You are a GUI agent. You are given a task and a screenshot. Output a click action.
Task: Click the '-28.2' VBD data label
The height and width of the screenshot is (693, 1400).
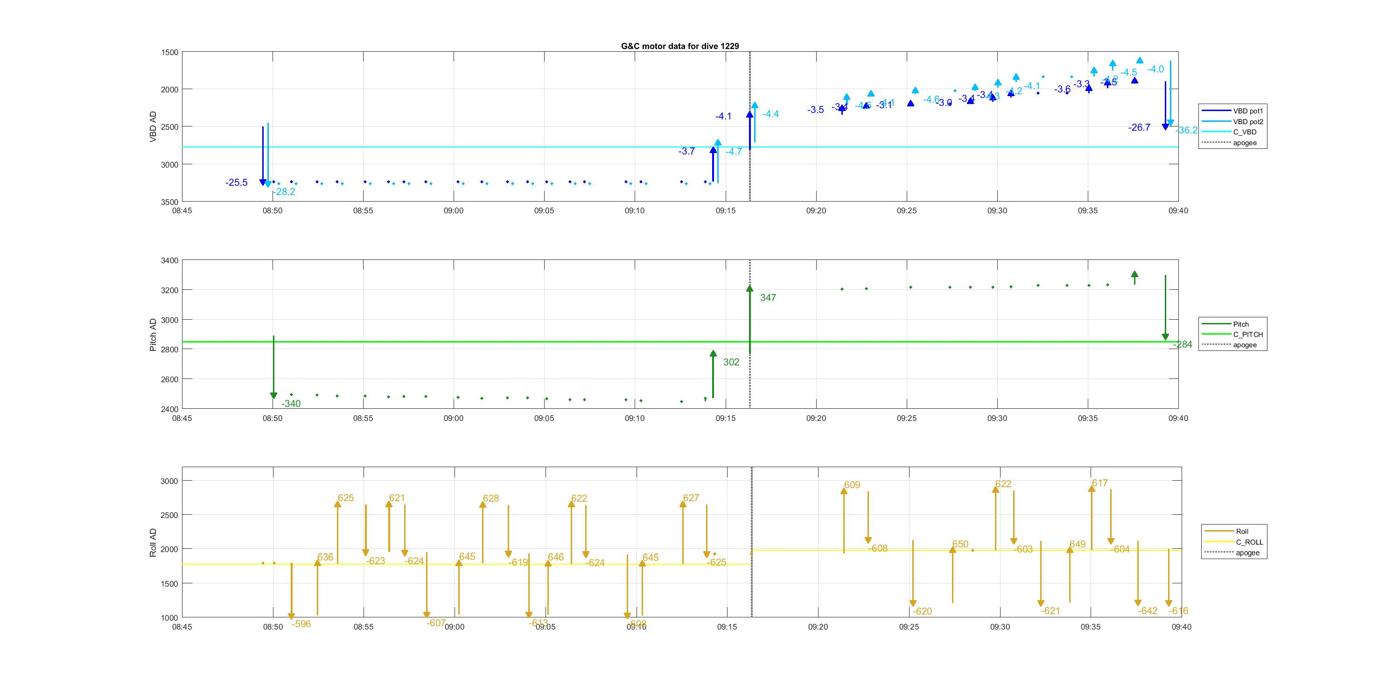tap(284, 192)
